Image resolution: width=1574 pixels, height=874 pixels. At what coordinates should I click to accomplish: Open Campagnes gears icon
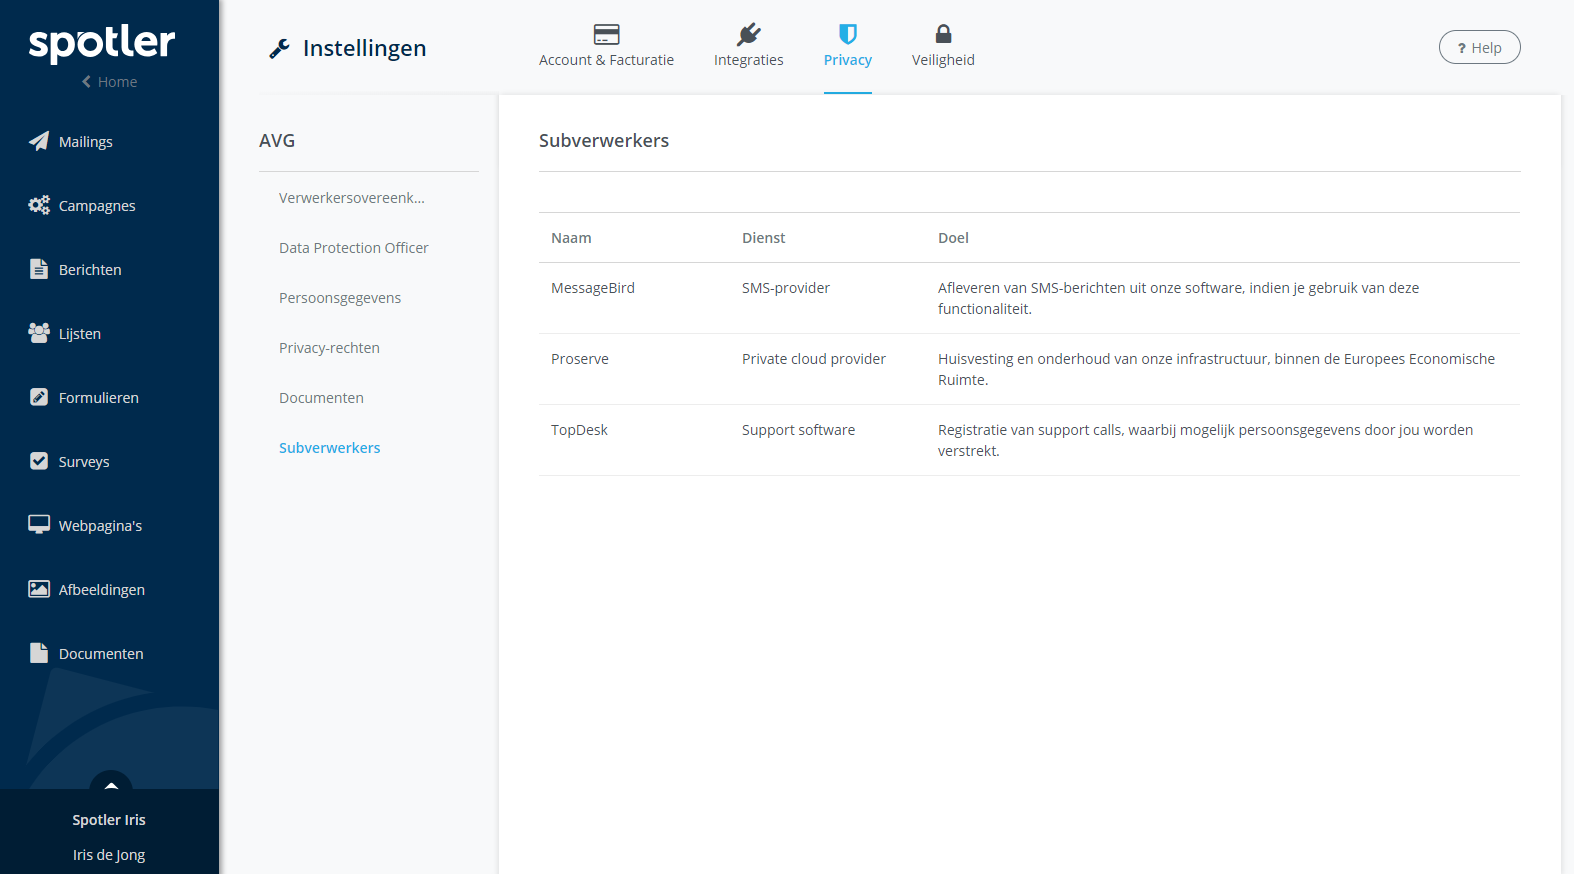click(39, 205)
